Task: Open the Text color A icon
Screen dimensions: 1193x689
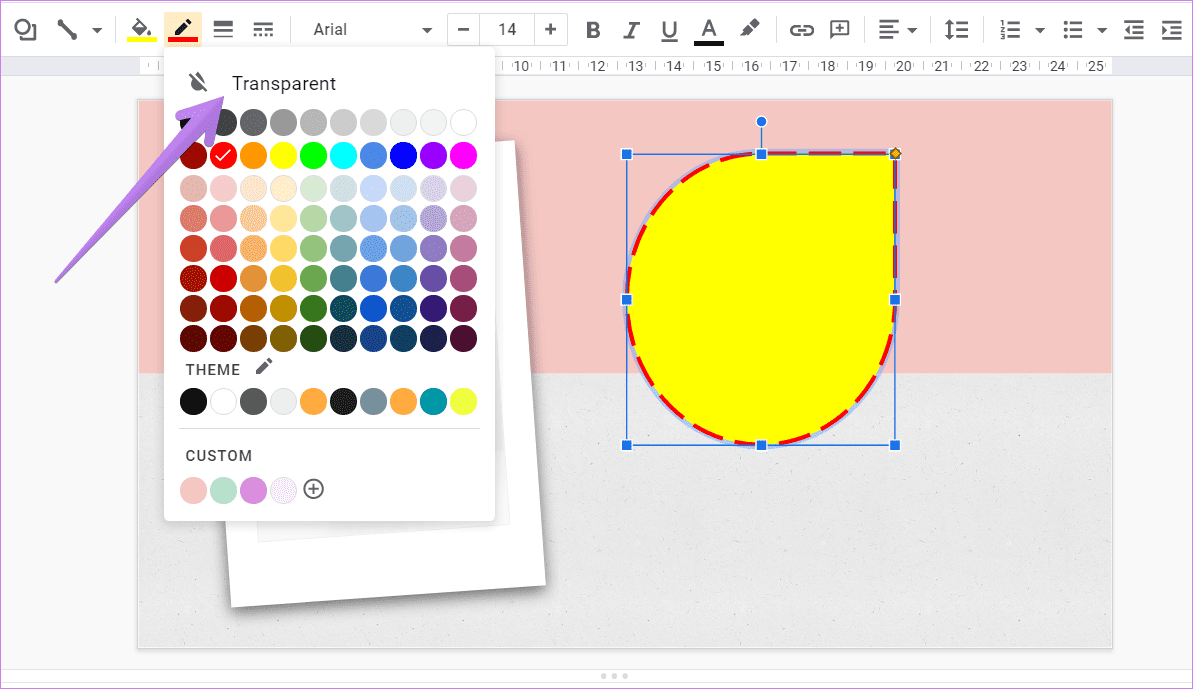Action: tap(708, 30)
